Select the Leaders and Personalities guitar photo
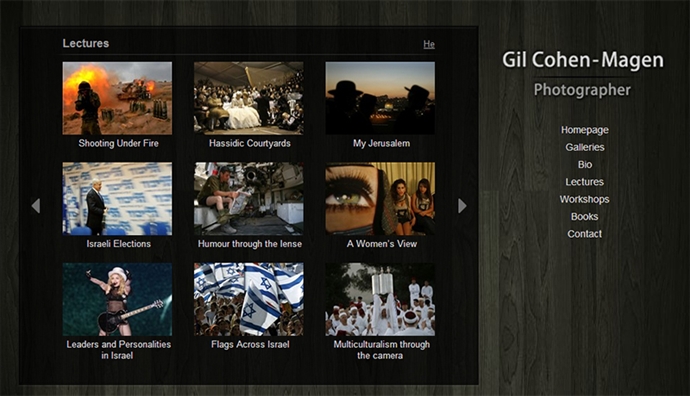 coord(117,300)
